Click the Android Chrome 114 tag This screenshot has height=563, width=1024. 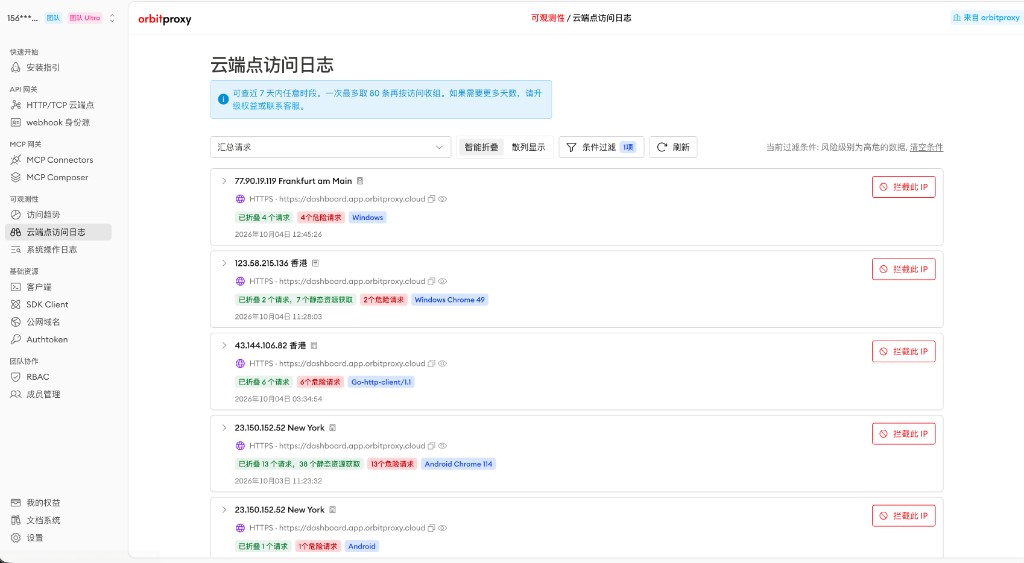pyautogui.click(x=458, y=464)
